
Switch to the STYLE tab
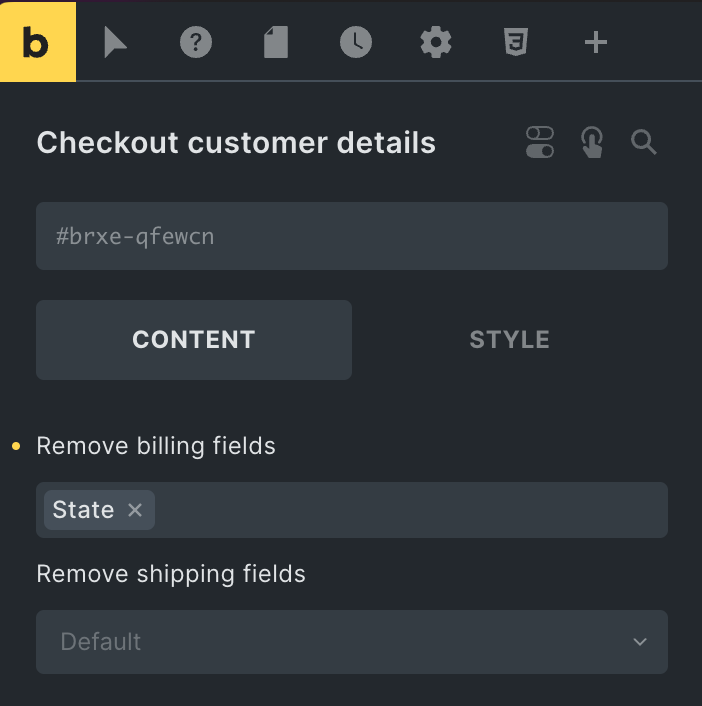(510, 340)
